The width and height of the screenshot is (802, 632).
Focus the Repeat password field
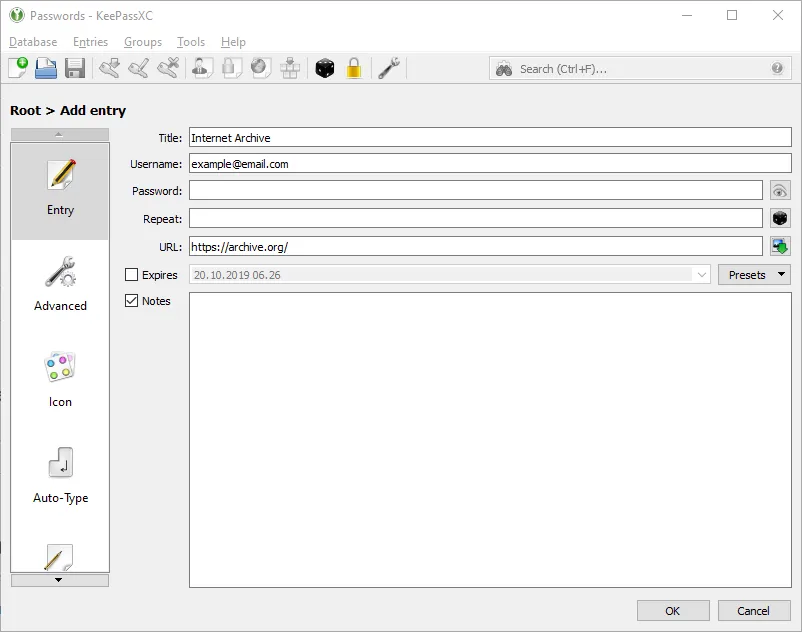pos(476,218)
